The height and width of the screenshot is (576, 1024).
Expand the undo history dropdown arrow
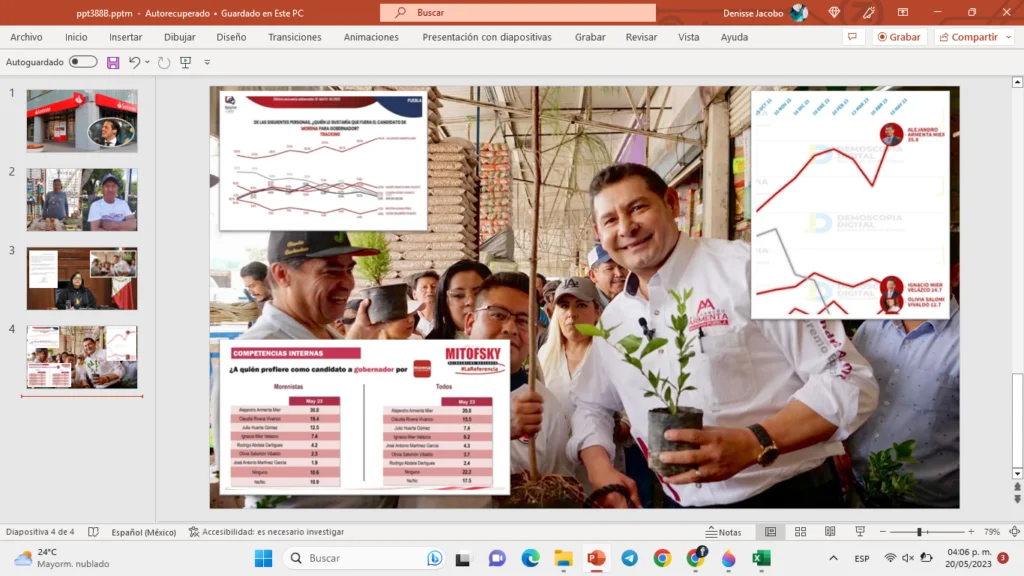point(147,62)
